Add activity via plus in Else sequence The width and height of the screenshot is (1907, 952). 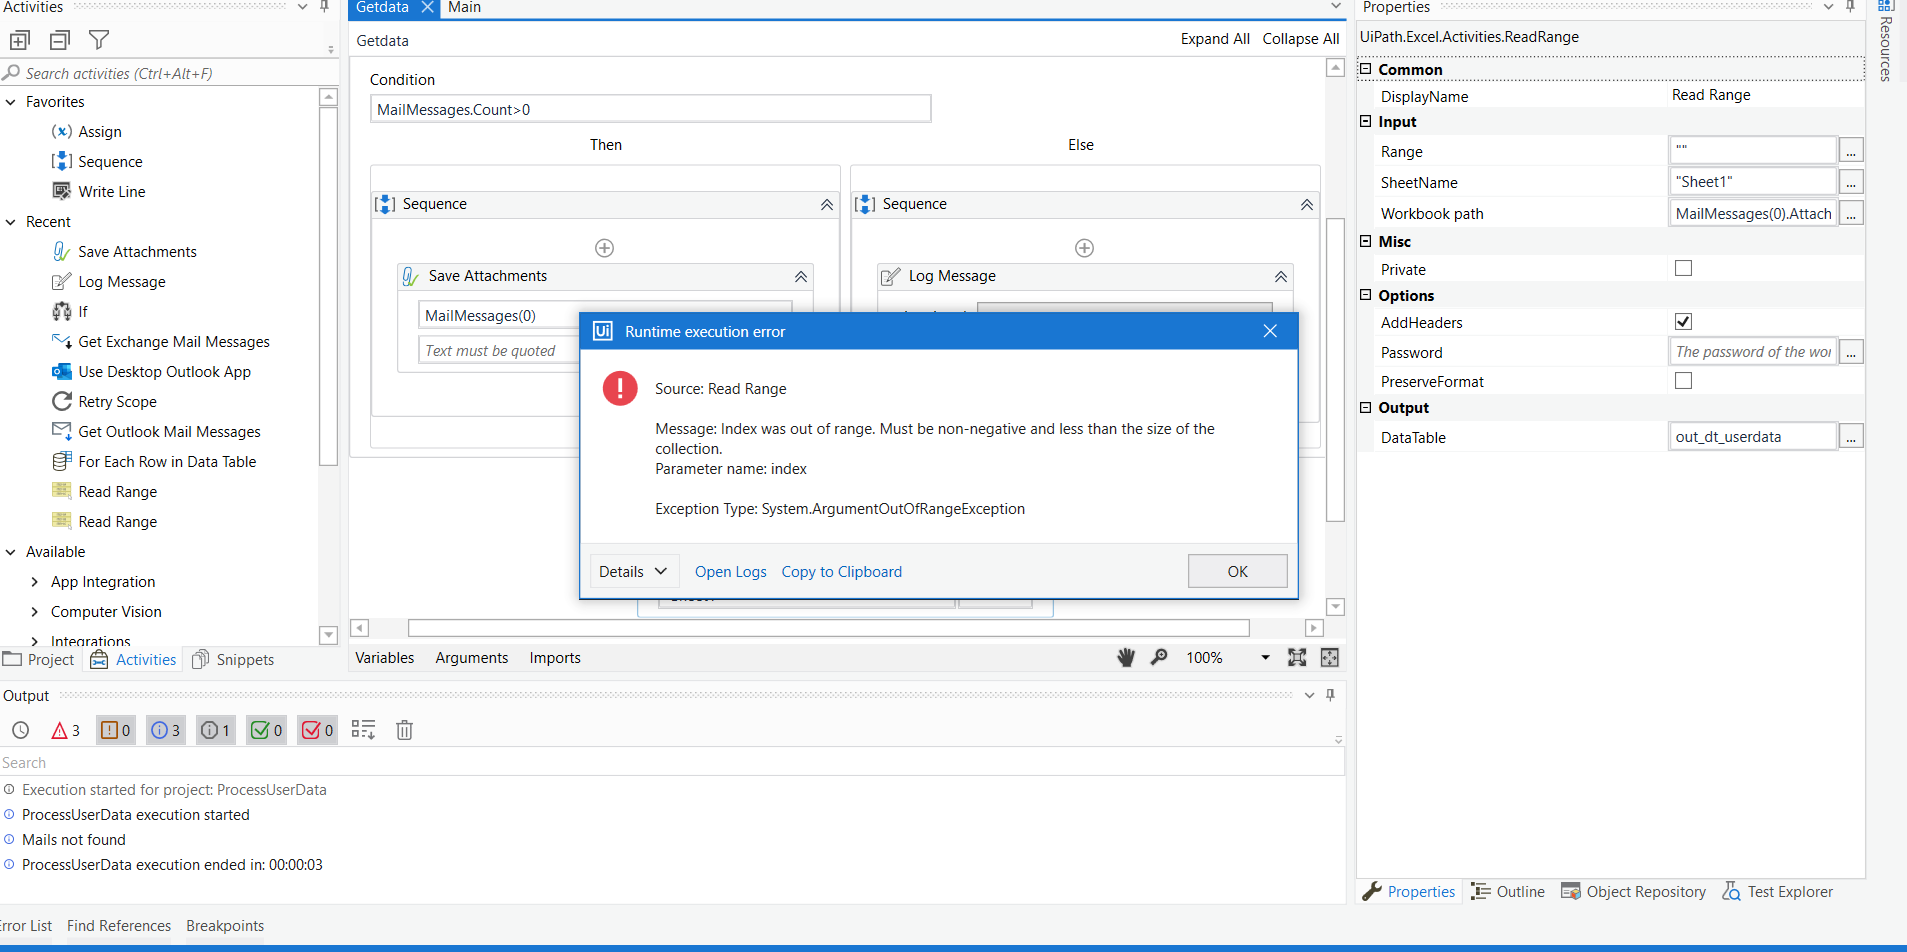click(x=1084, y=248)
